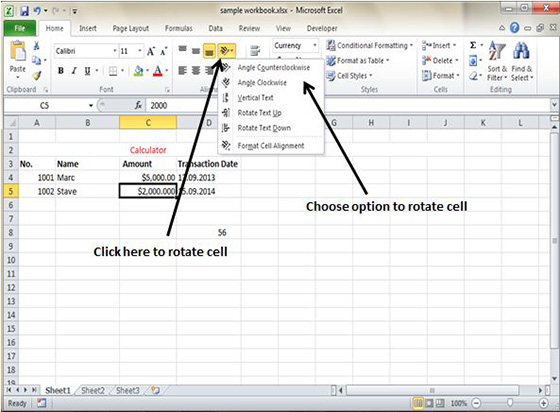
Task: Open the Orientation rotate text button
Action: coord(226,51)
